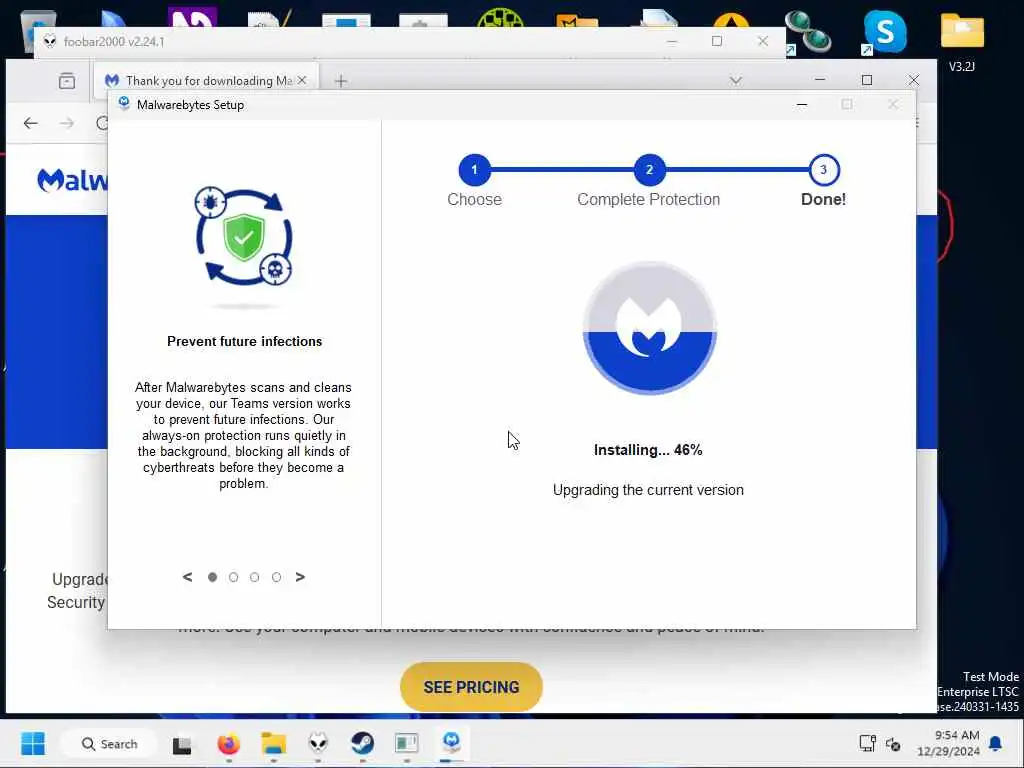Image resolution: width=1024 pixels, height=768 pixels.
Task: Close the 'Thank you for downloading' tab
Action: click(x=302, y=80)
